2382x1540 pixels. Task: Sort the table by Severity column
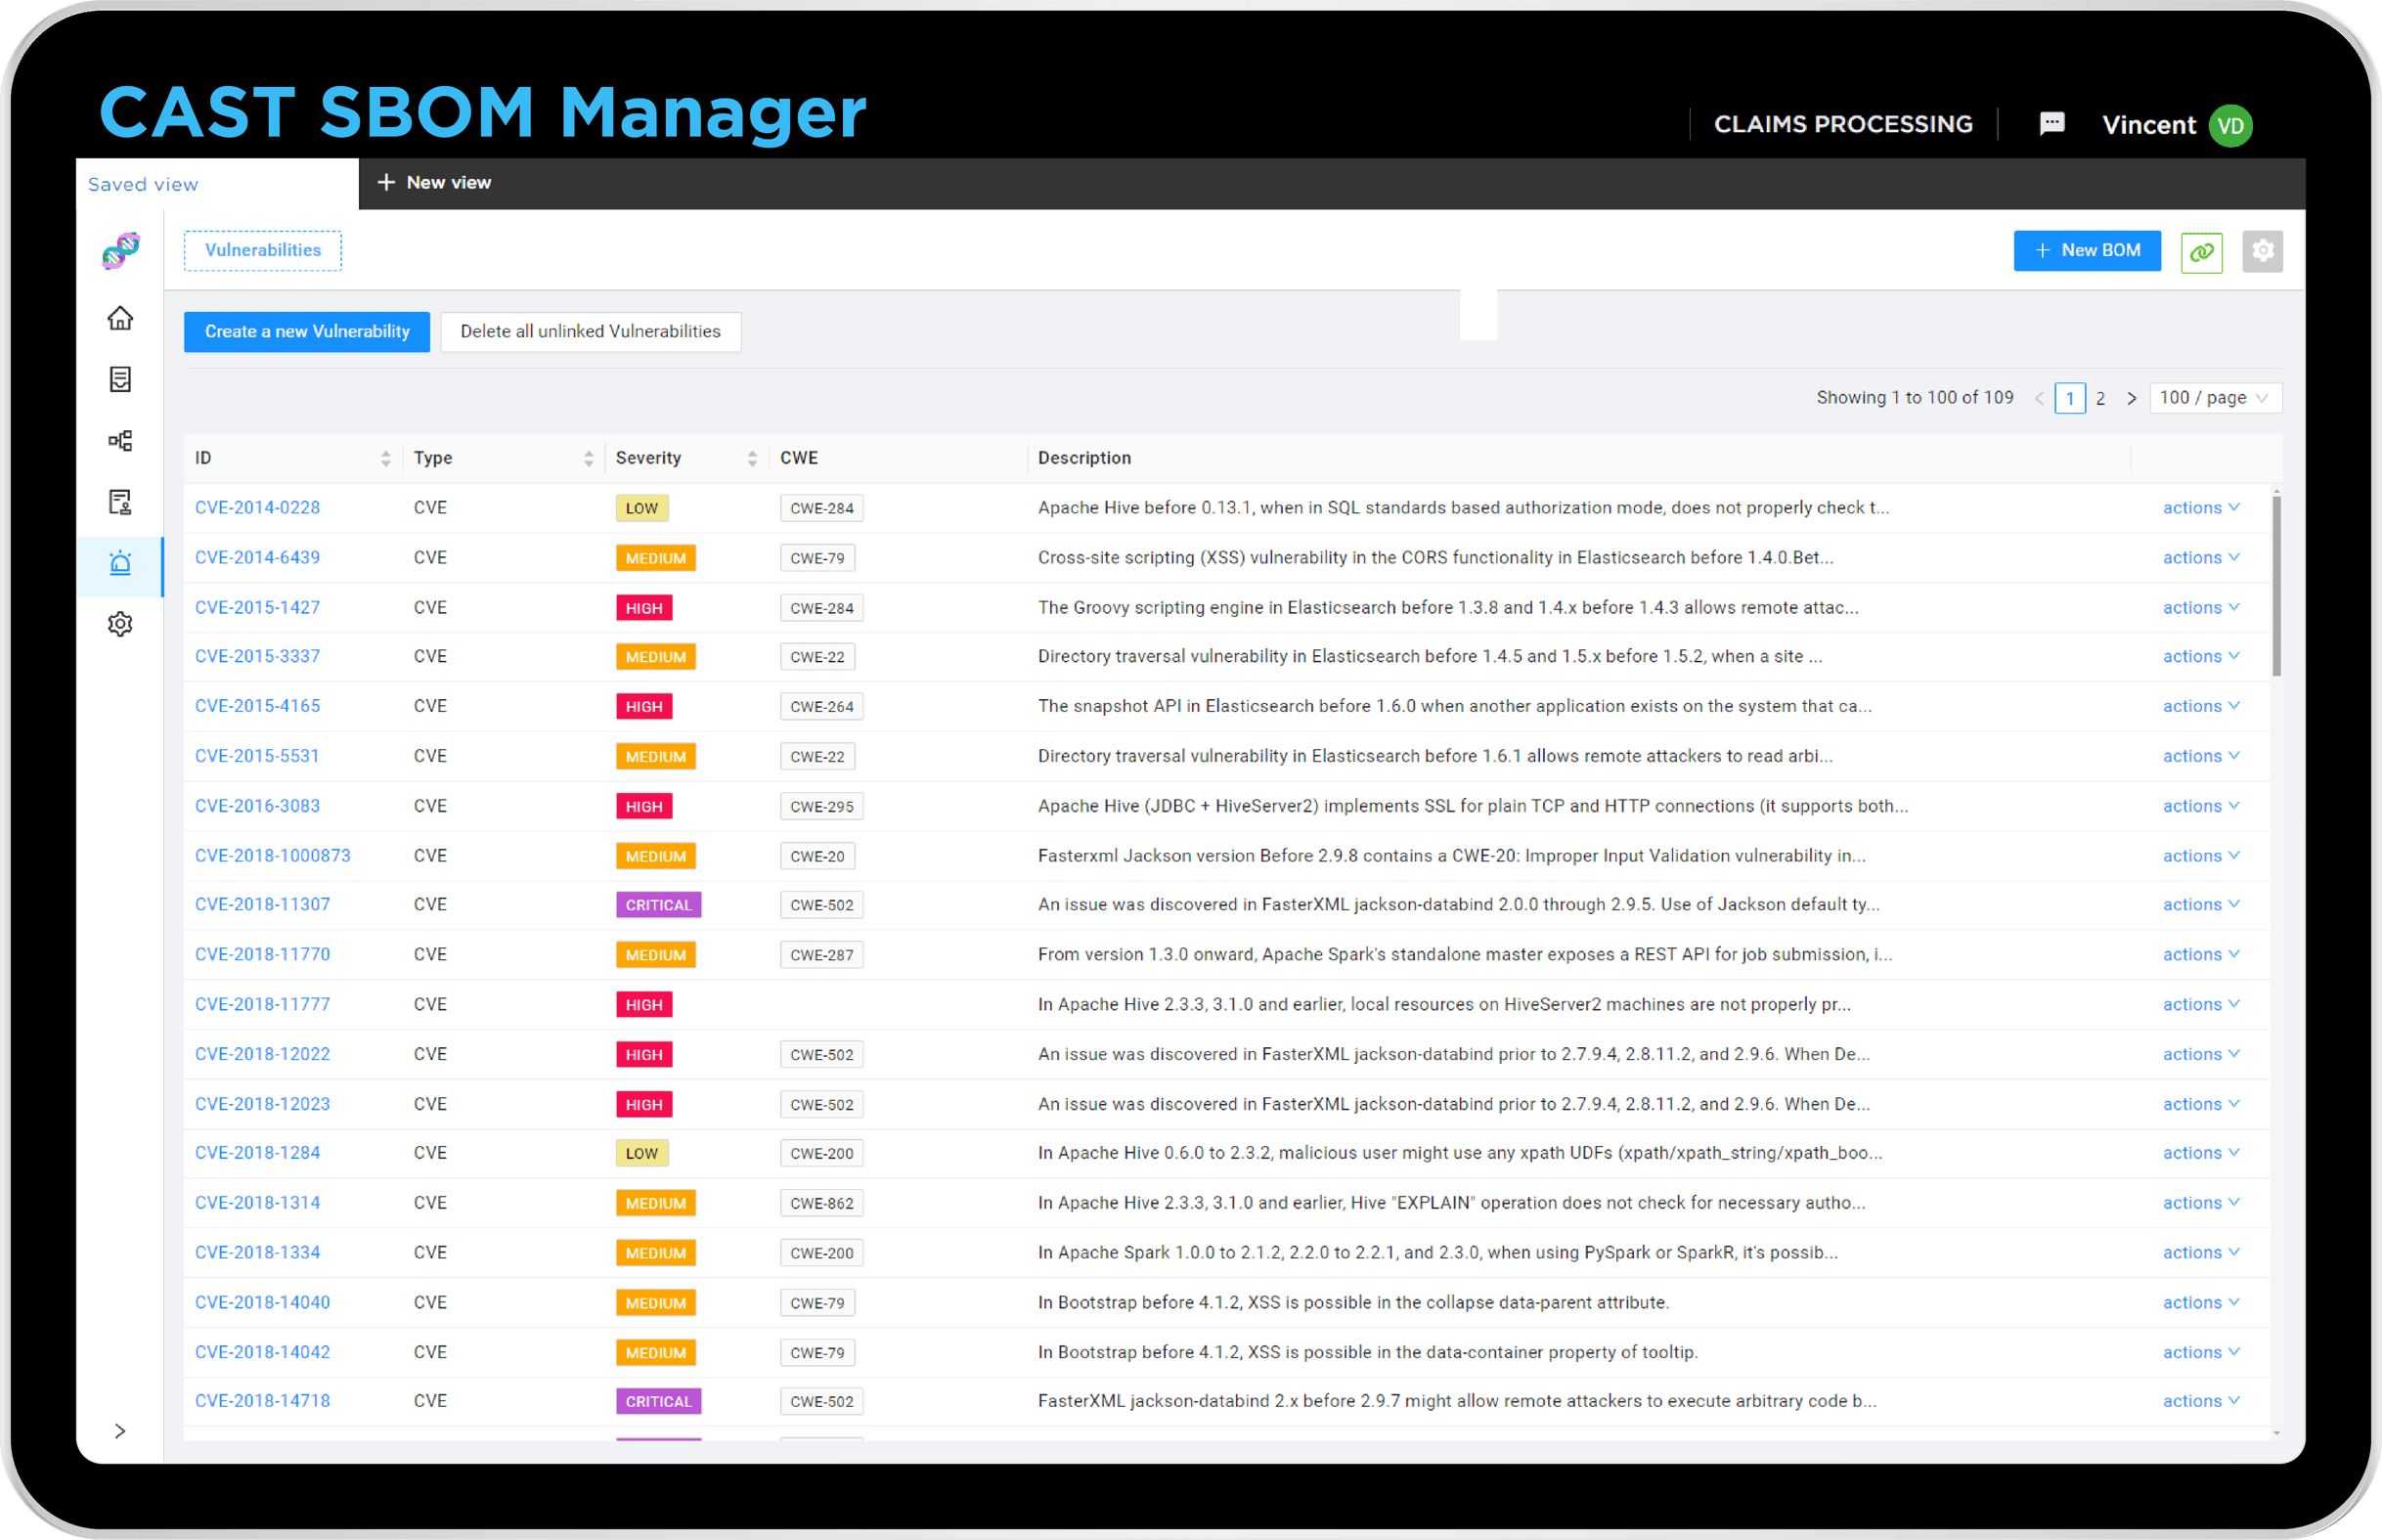[754, 457]
